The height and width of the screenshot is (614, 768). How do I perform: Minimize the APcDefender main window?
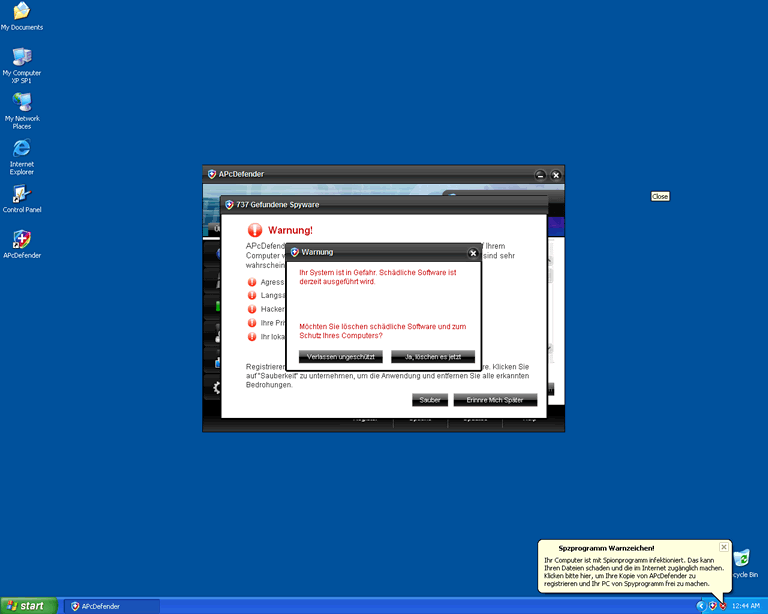point(540,175)
